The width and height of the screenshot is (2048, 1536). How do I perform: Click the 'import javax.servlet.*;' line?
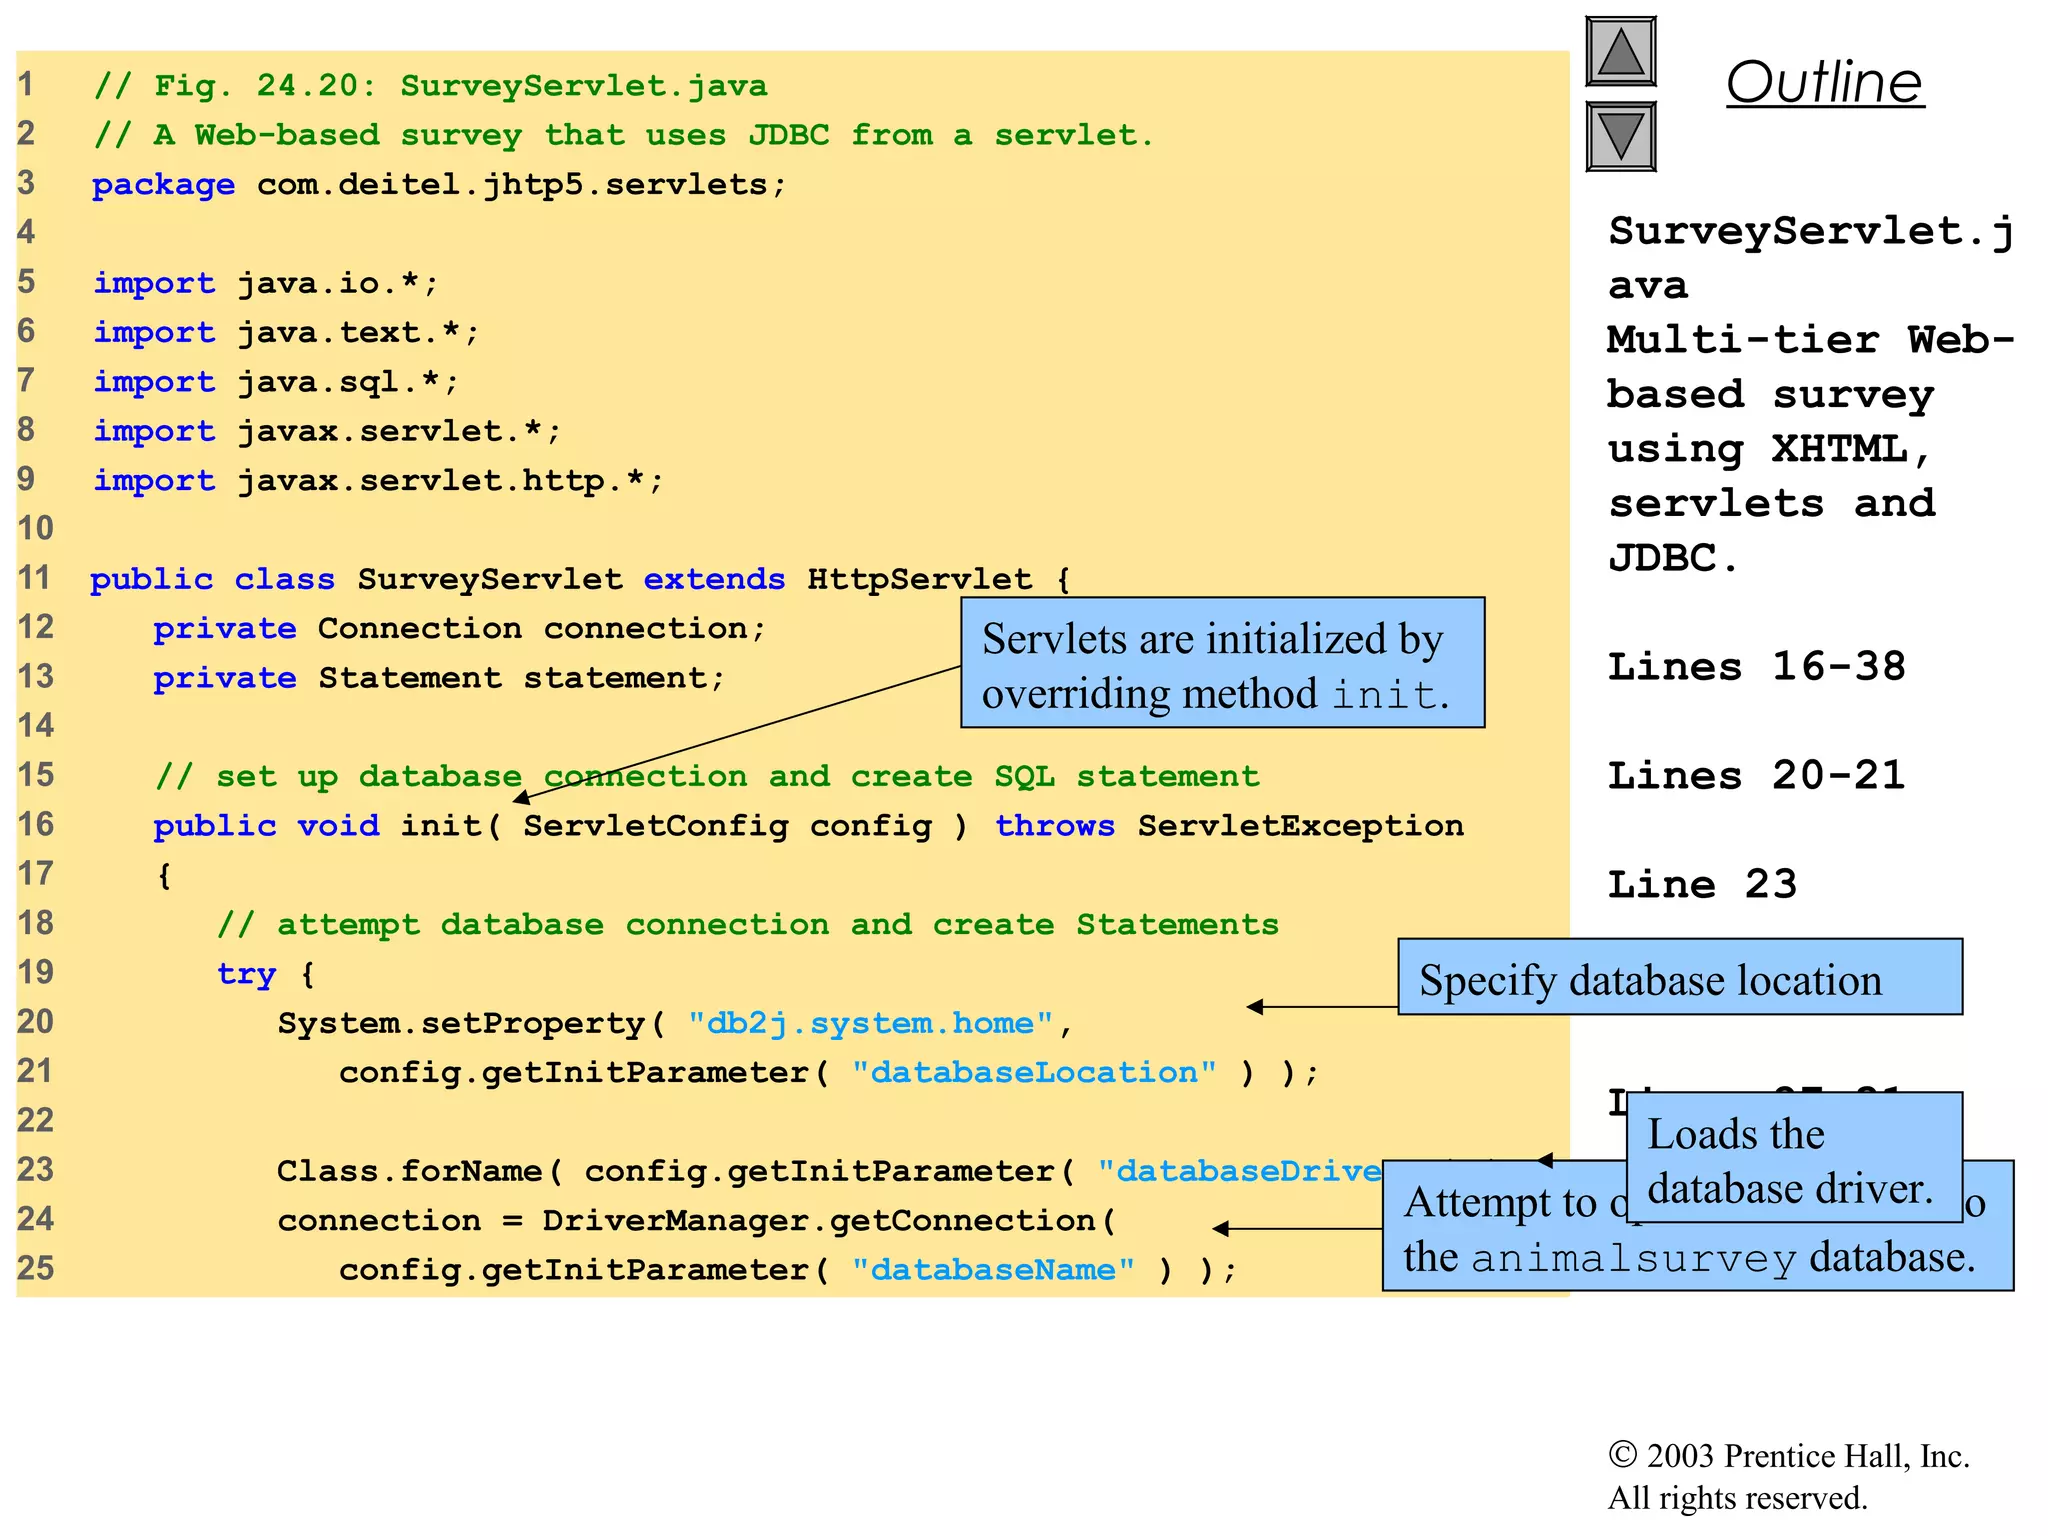coord(327,431)
